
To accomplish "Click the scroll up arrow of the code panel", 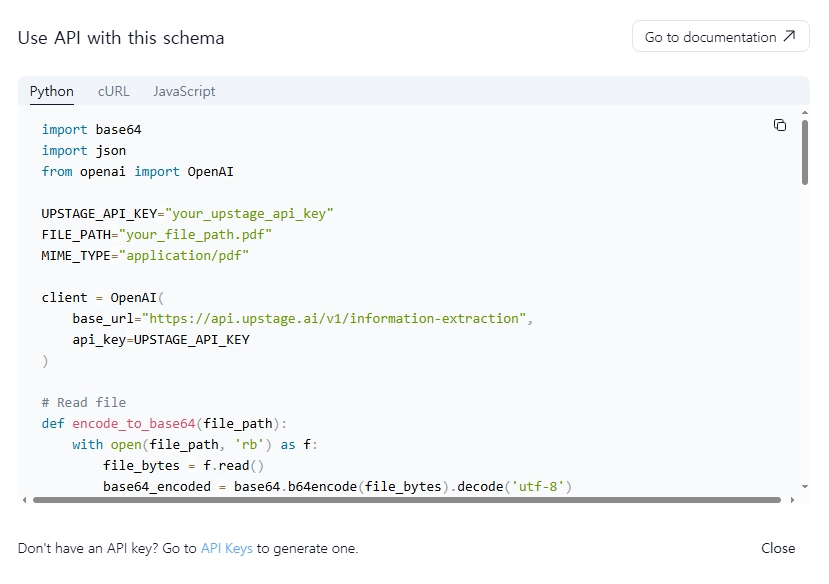I will (805, 114).
